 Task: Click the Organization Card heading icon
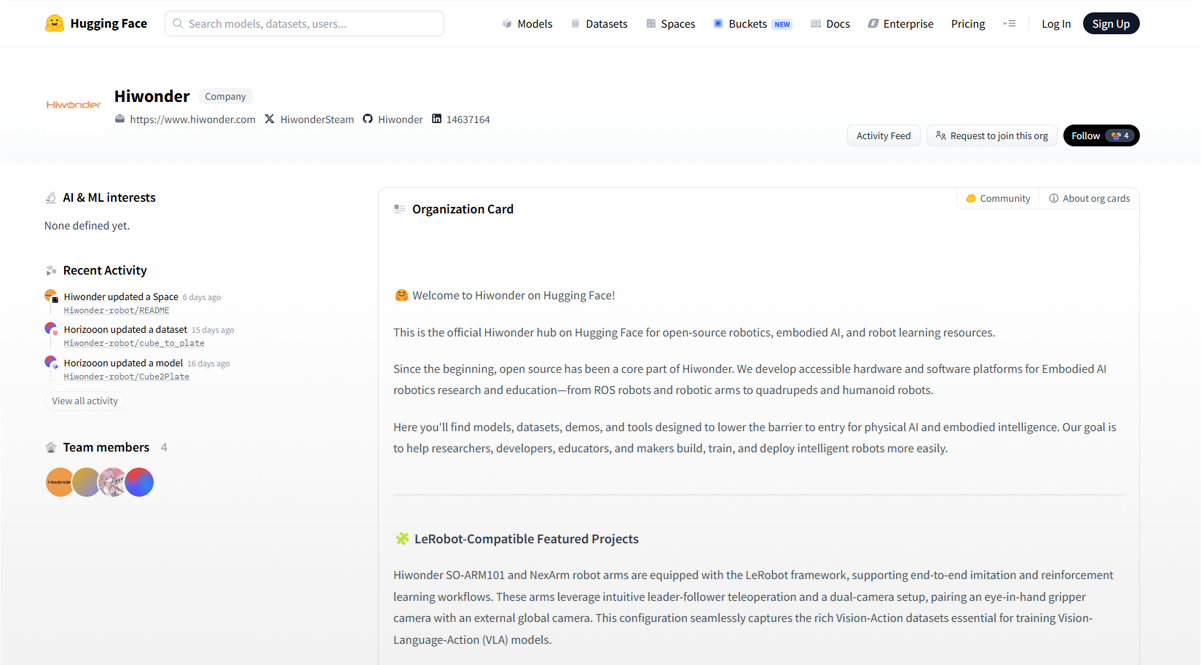pyautogui.click(x=400, y=209)
